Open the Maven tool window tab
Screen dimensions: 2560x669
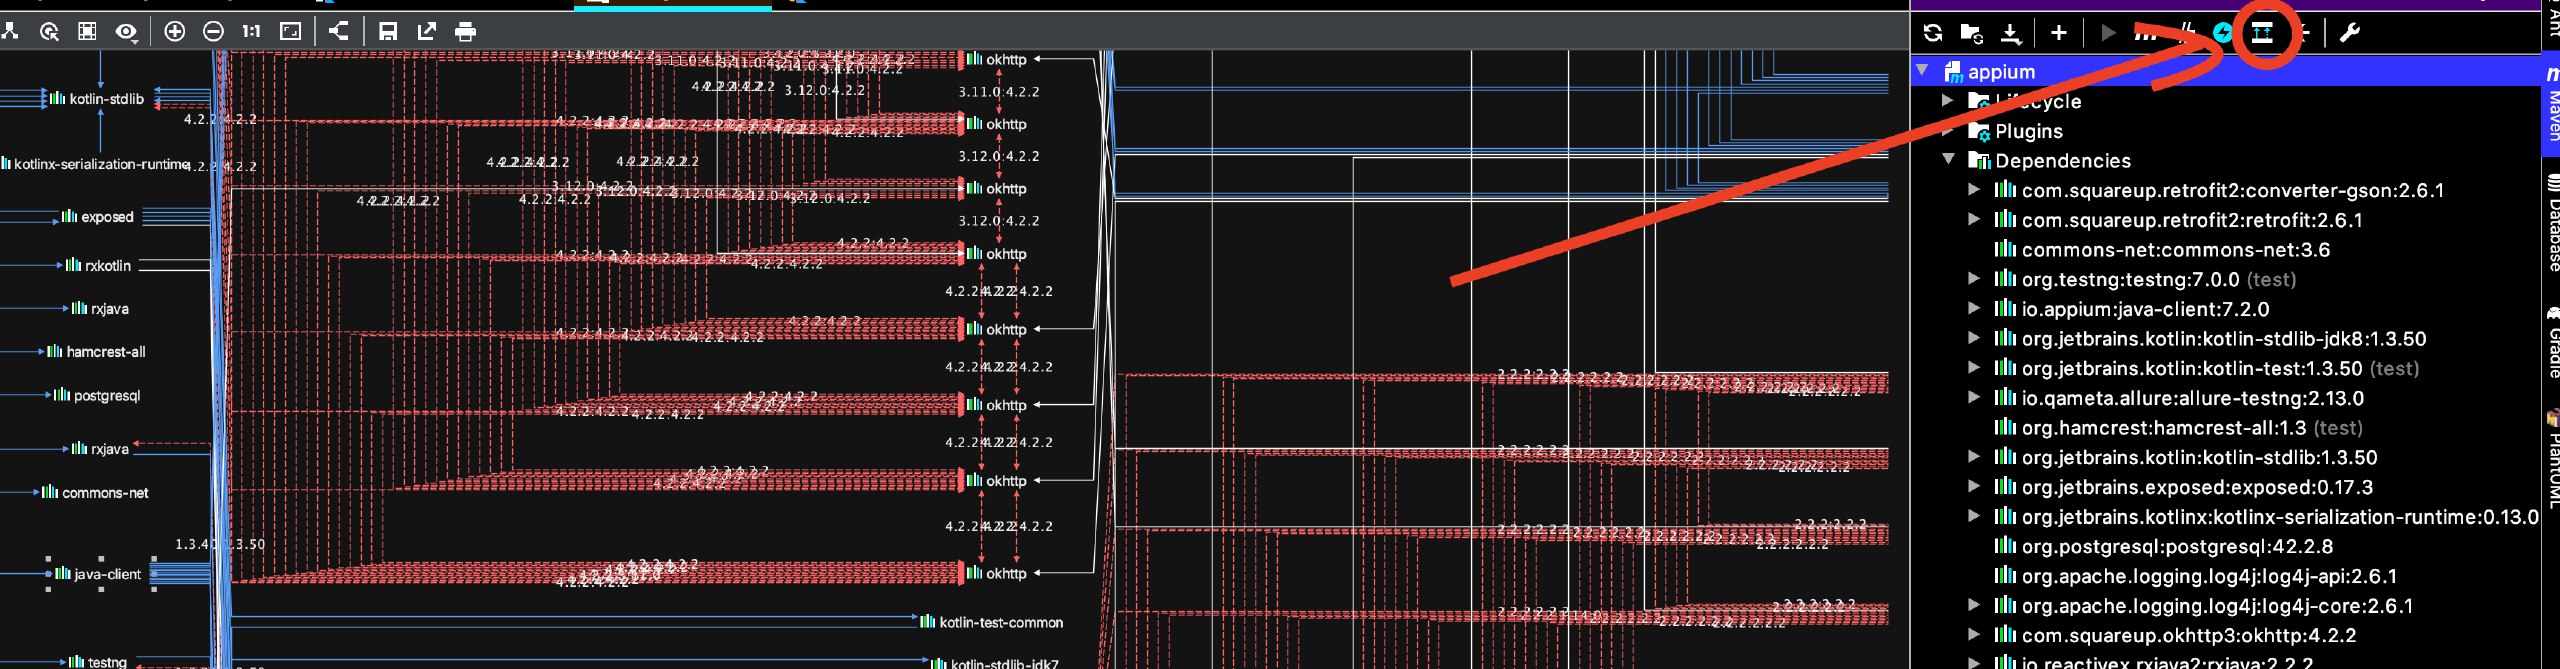(2551, 103)
